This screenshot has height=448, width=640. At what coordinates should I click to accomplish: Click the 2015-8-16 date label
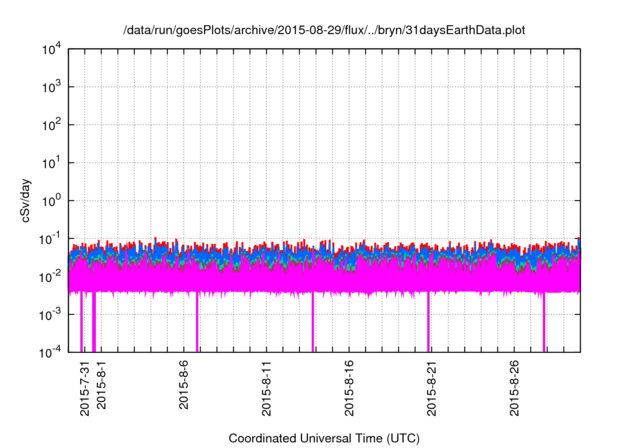349,388
